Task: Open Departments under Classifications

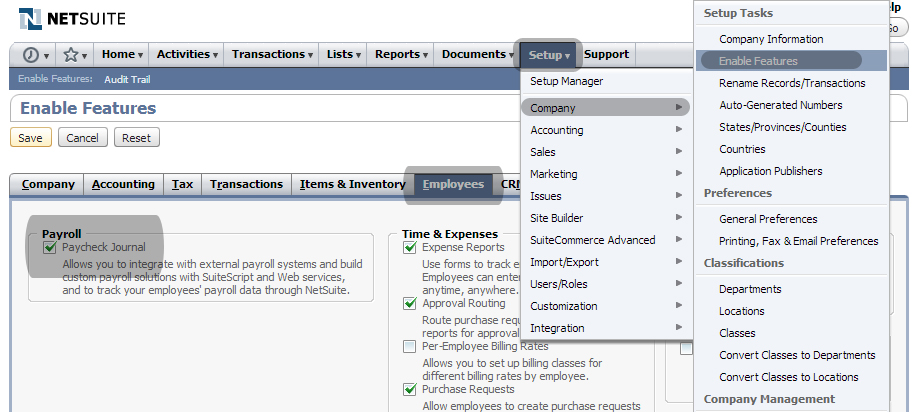Action: point(750,289)
